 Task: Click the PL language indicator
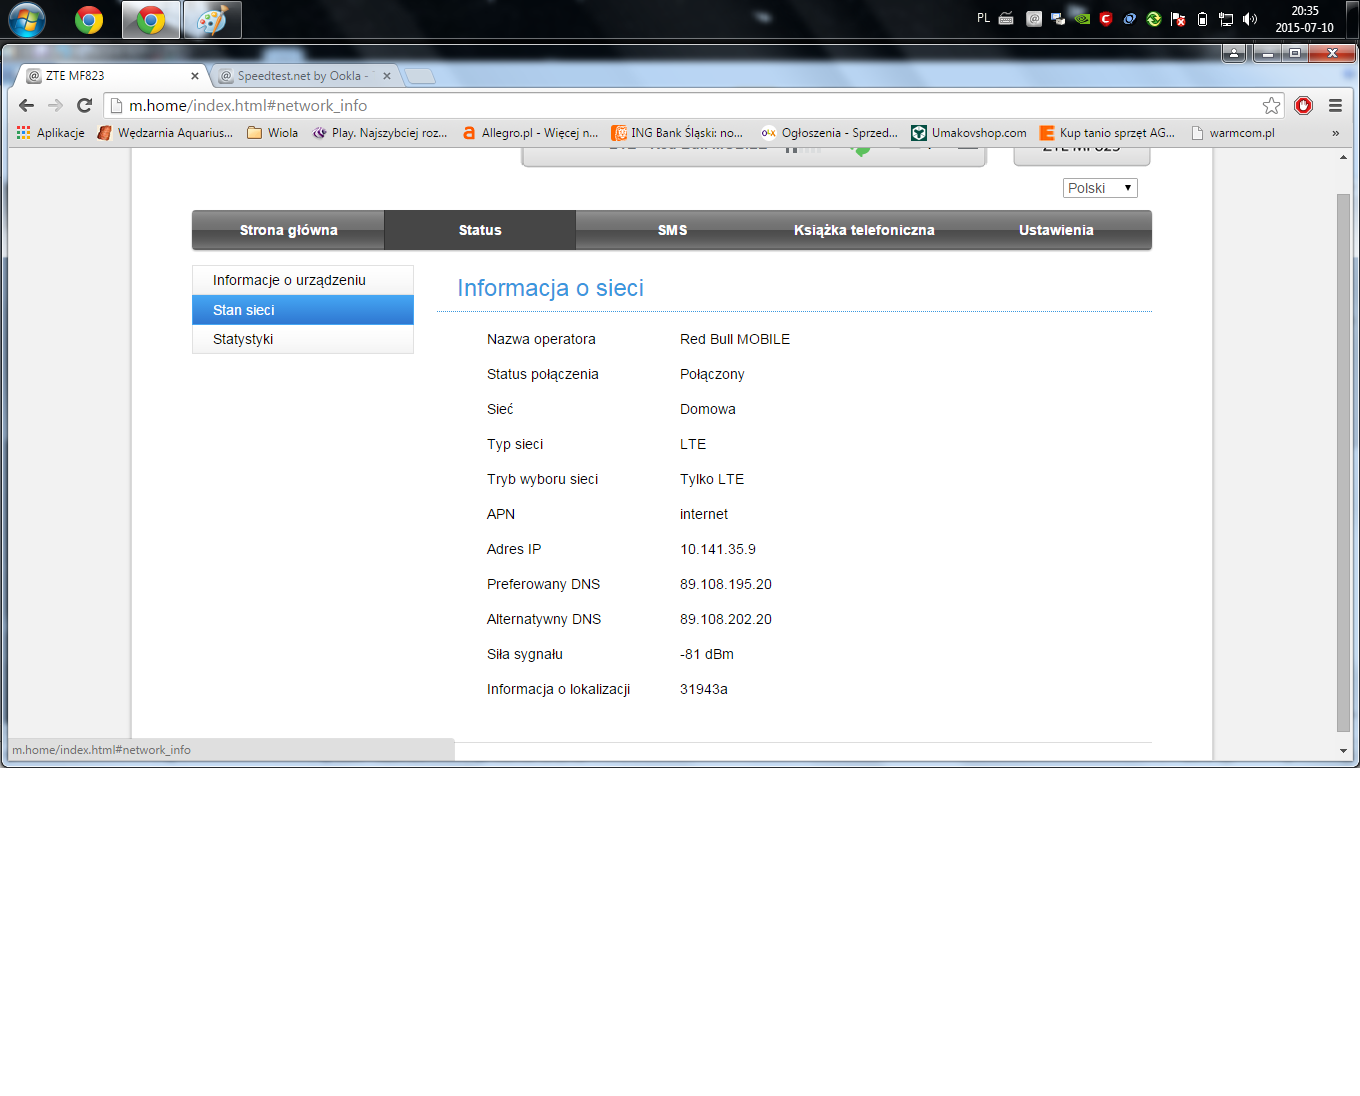[x=983, y=18]
